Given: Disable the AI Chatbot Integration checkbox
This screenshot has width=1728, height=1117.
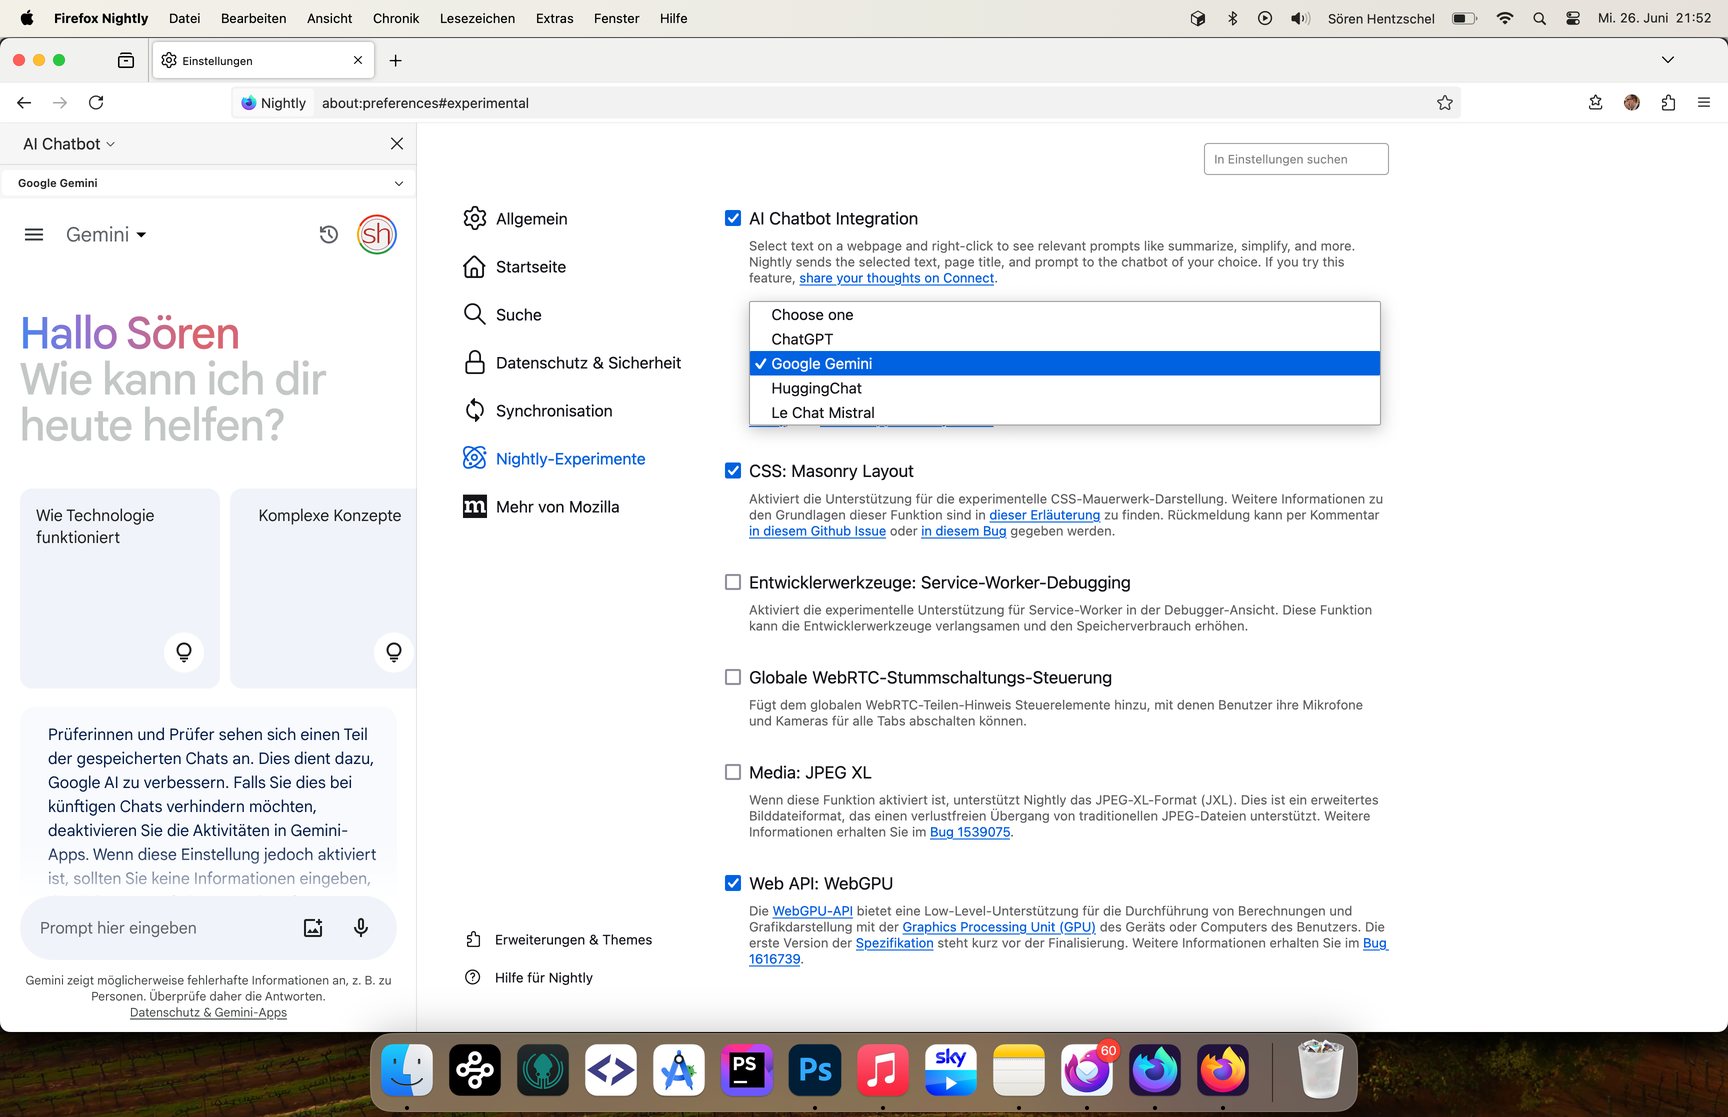Looking at the screenshot, I should tap(733, 219).
